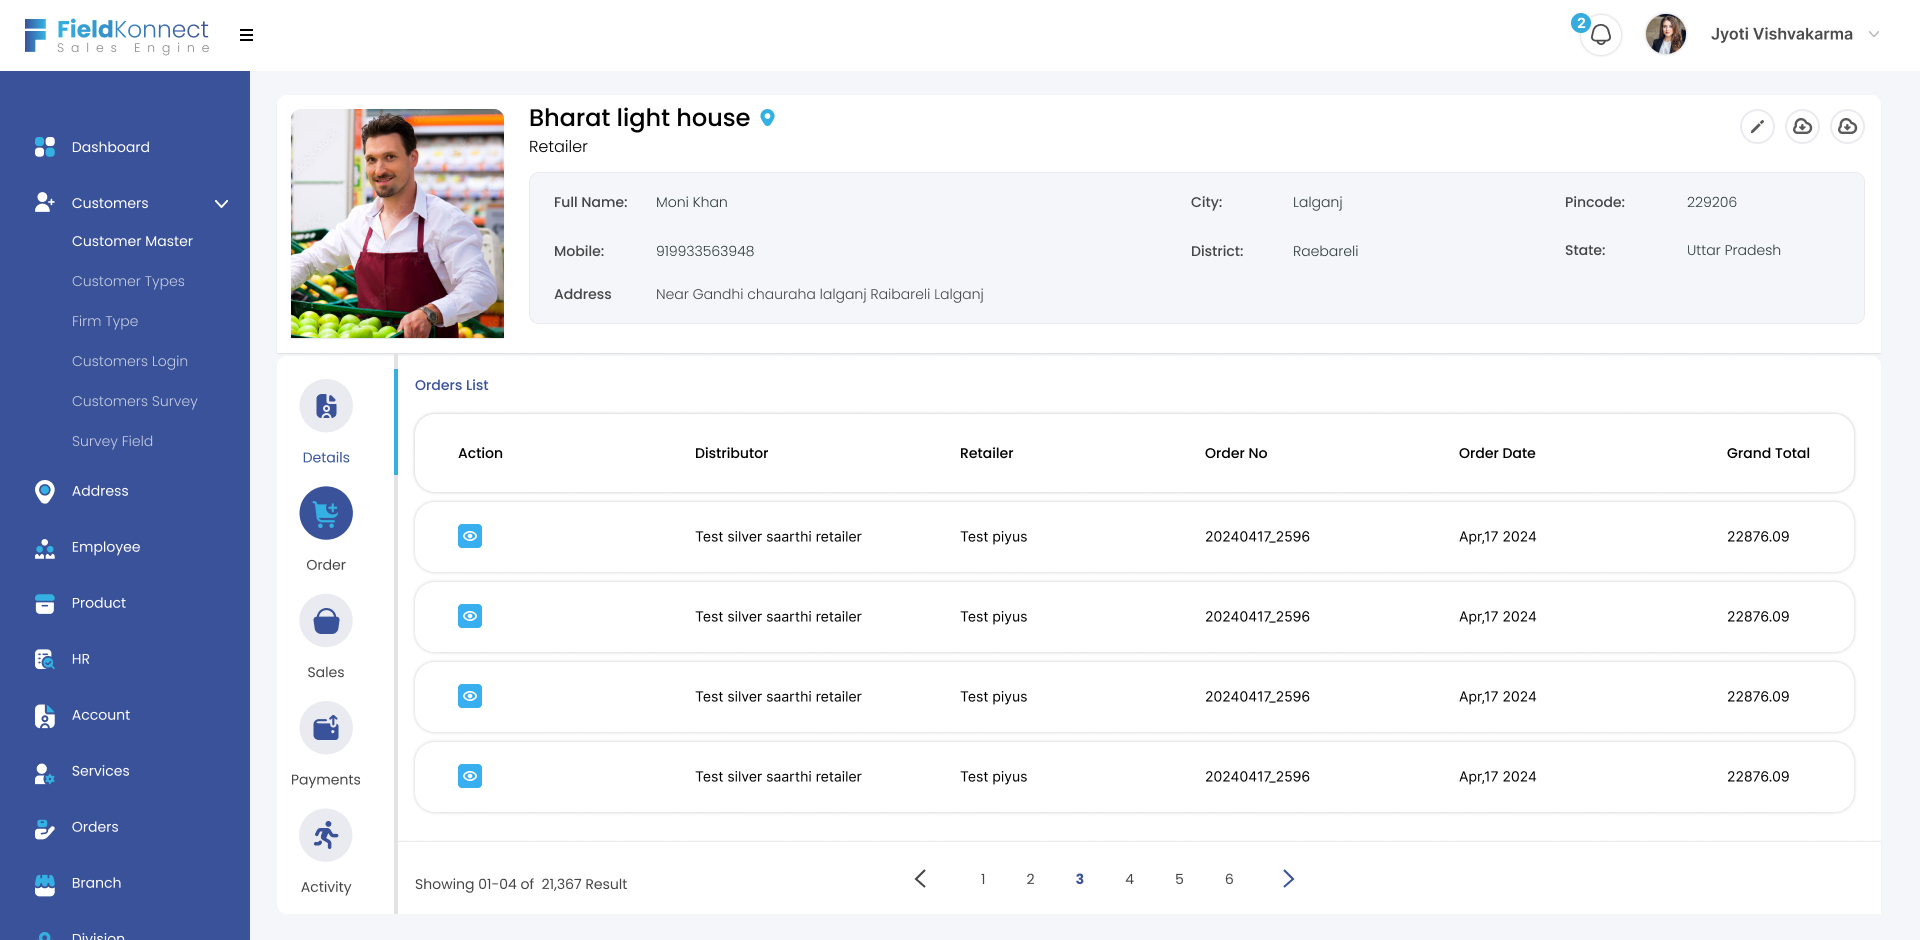Toggle the hamburger sidebar menu
This screenshot has width=1920, height=940.
point(246,35)
